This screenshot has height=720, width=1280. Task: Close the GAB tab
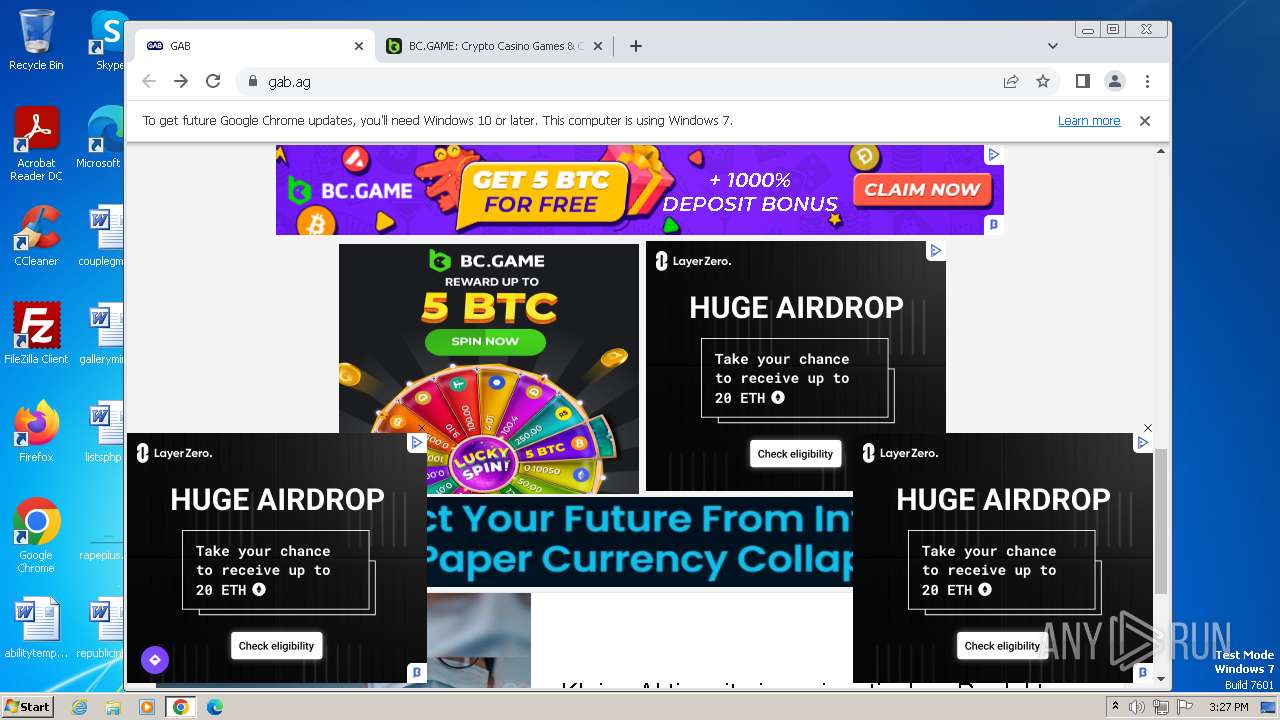click(x=359, y=46)
